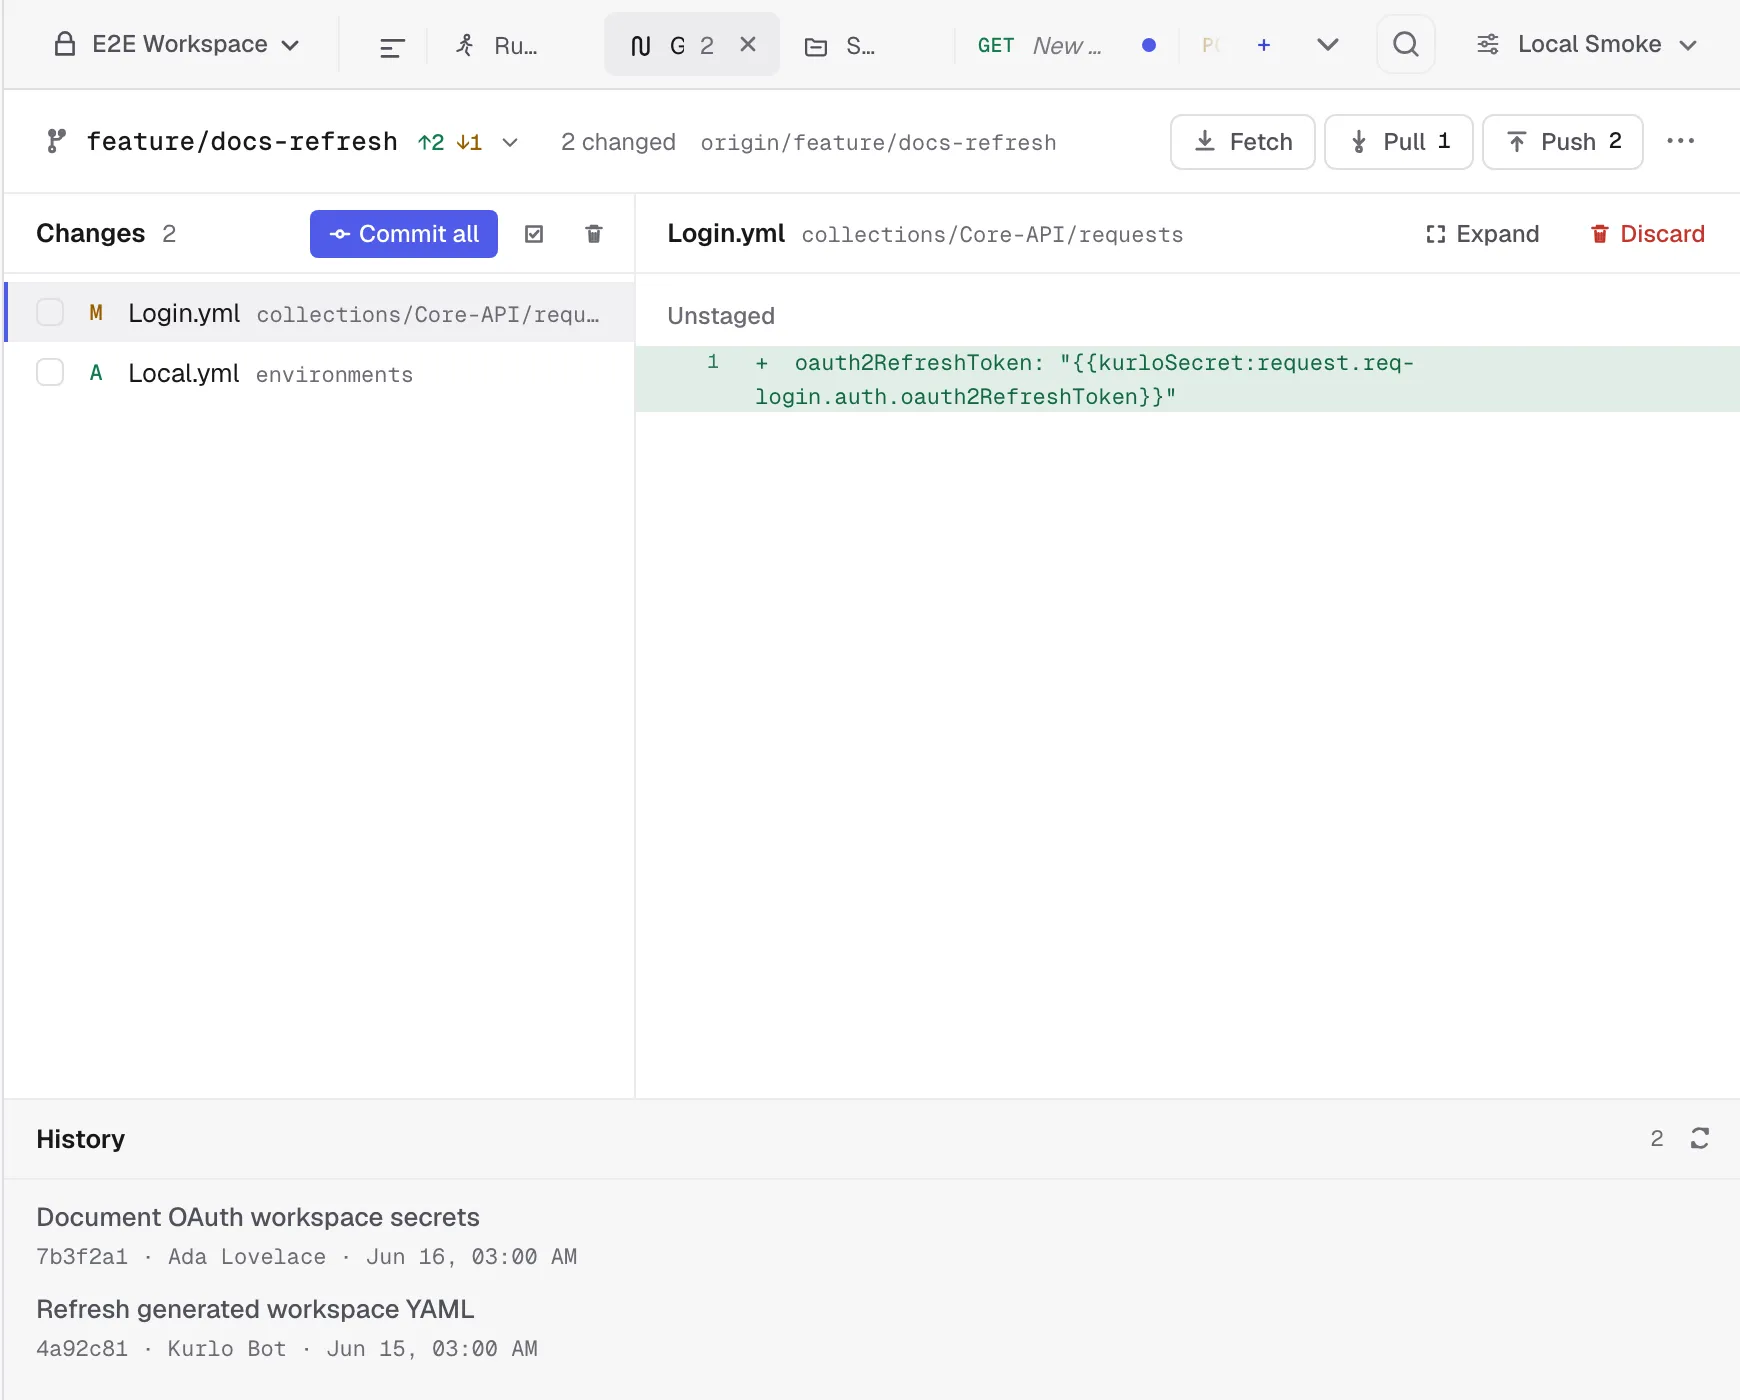Select the Local.yml added file row
This screenshot has height=1400, width=1740.
320,373
